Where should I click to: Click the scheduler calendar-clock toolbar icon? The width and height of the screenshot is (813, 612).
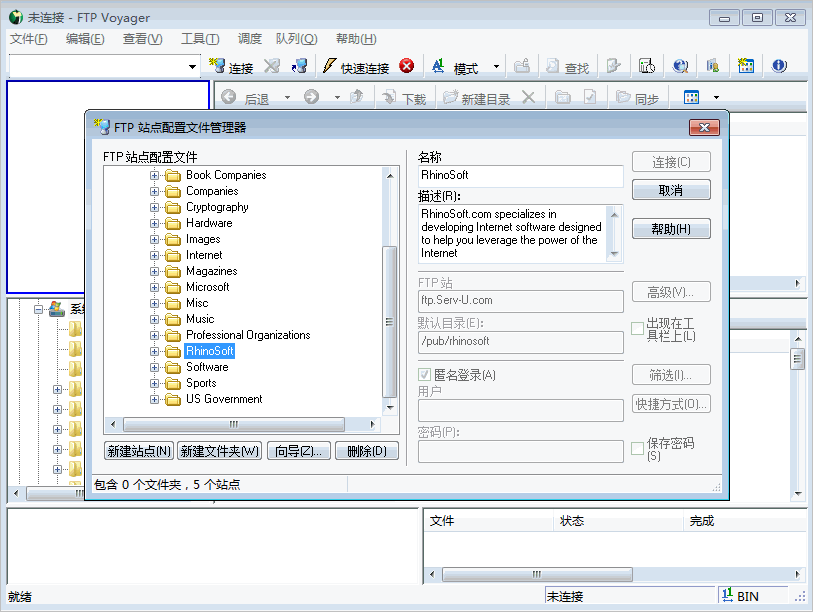coord(647,66)
